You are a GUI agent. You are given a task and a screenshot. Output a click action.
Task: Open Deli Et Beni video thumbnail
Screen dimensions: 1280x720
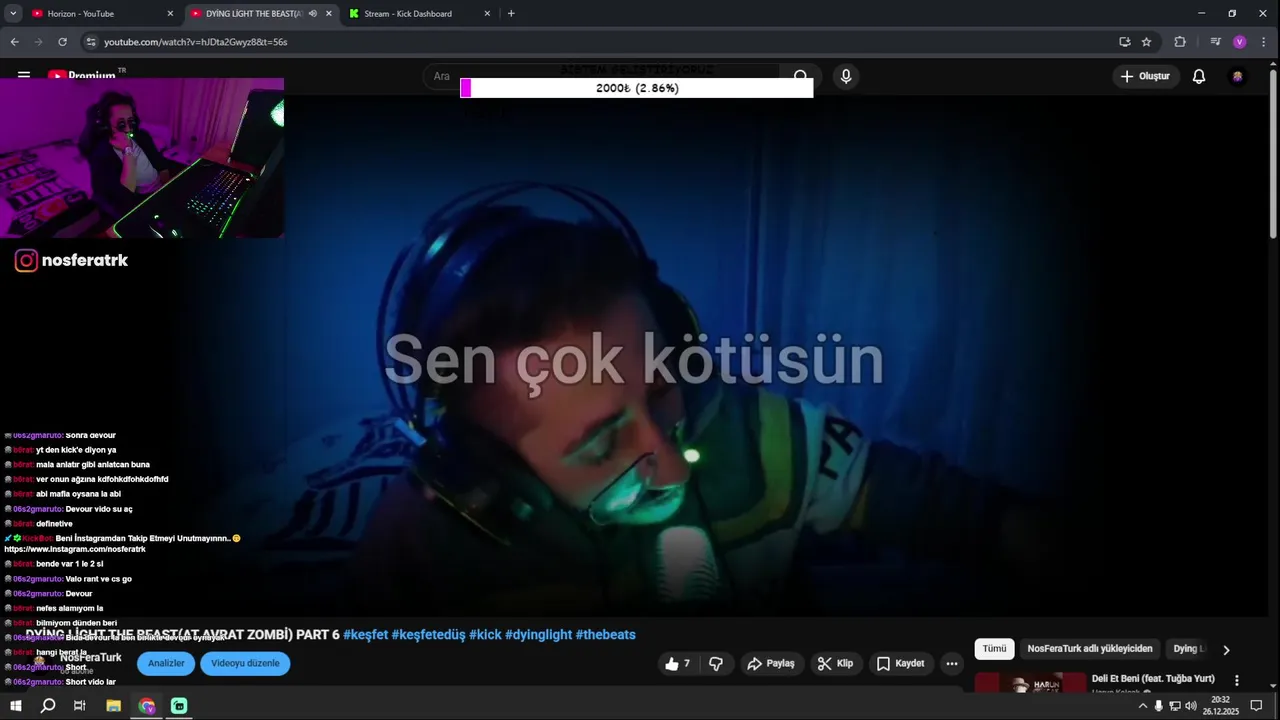pyautogui.click(x=1030, y=682)
